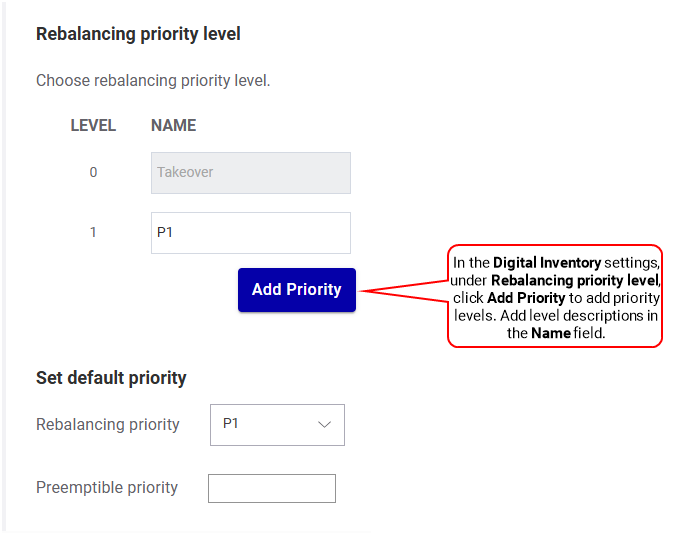Screen dimensions: 674x535
Task: Click the chevron arrow in the P1 dropdown
Action: click(324, 424)
